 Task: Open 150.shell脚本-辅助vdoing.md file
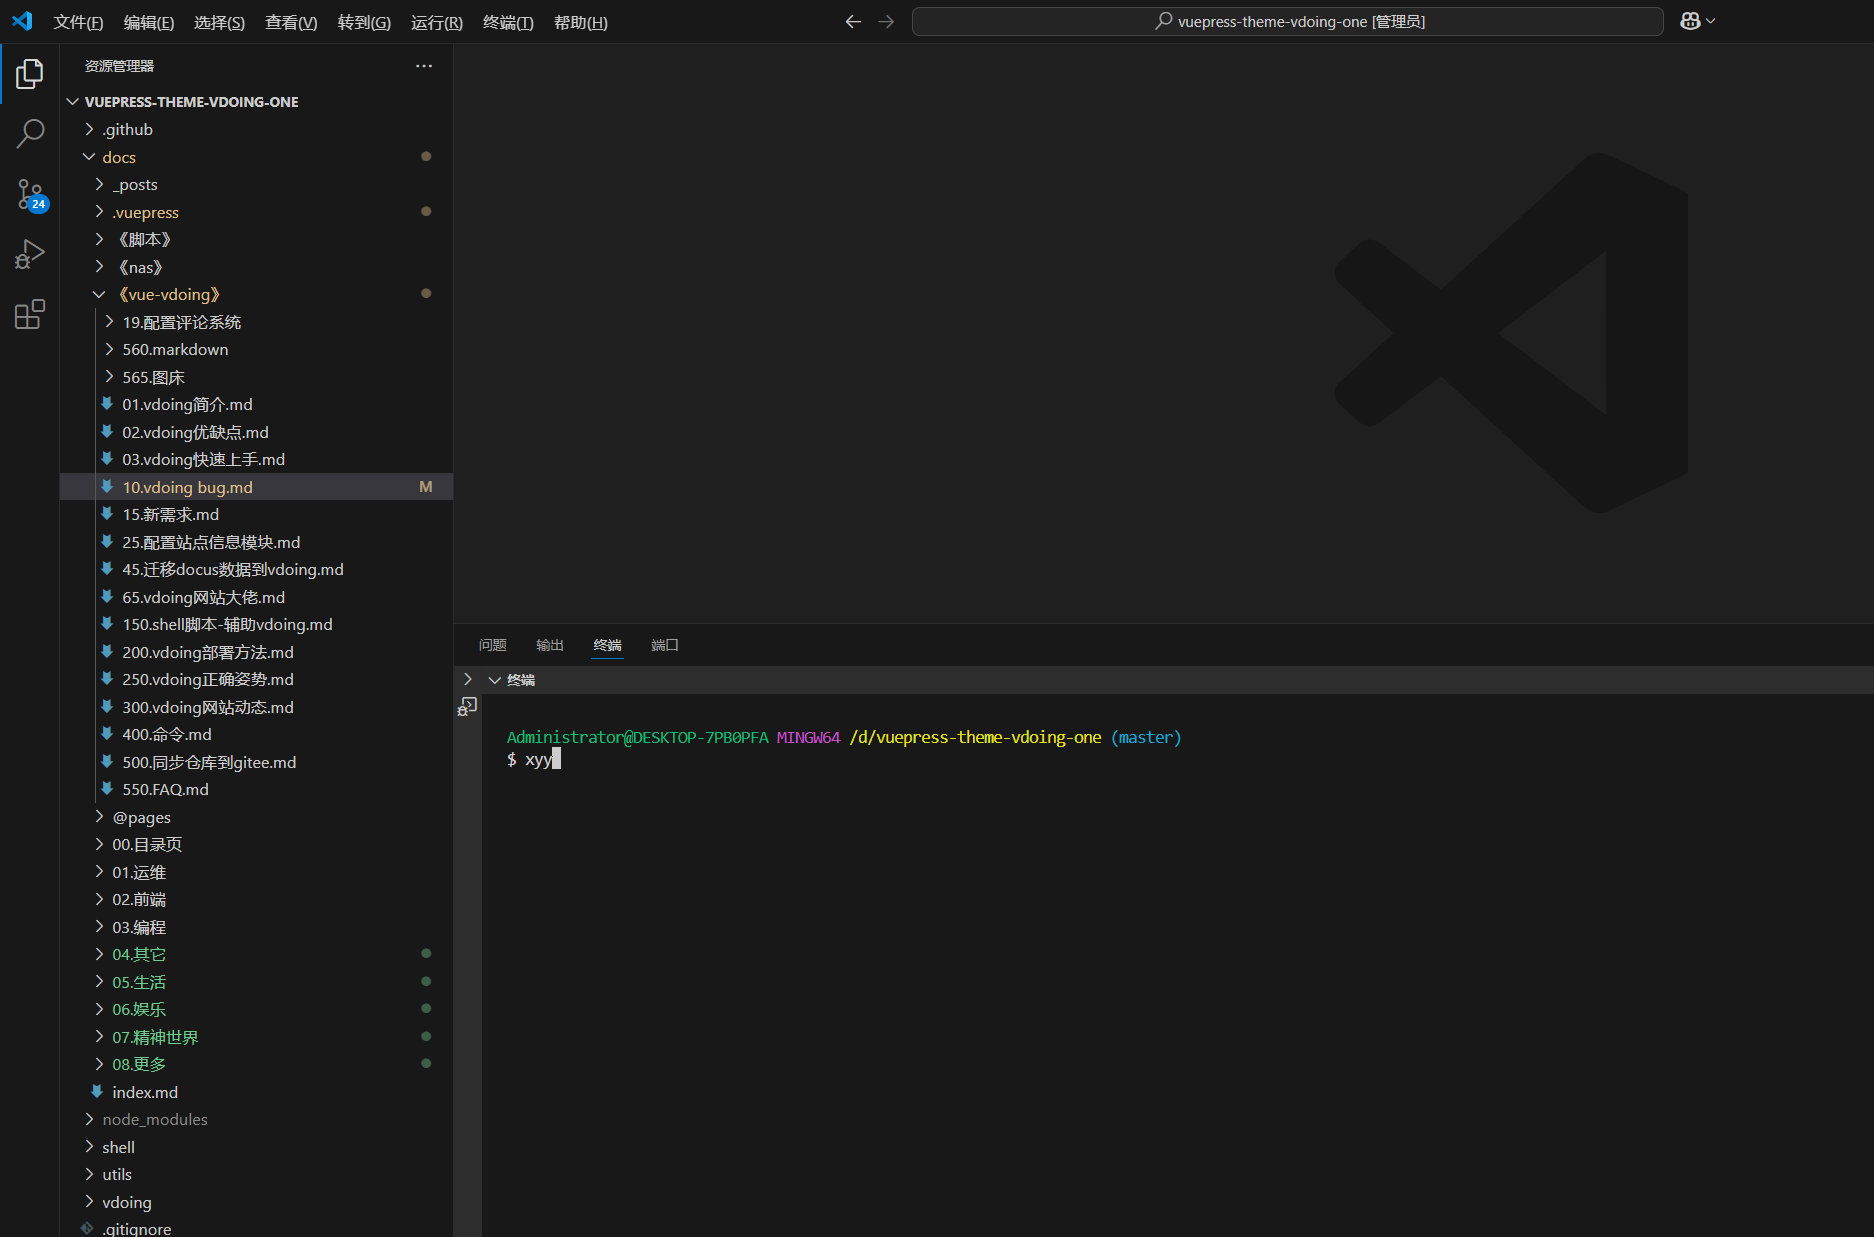click(x=256, y=624)
